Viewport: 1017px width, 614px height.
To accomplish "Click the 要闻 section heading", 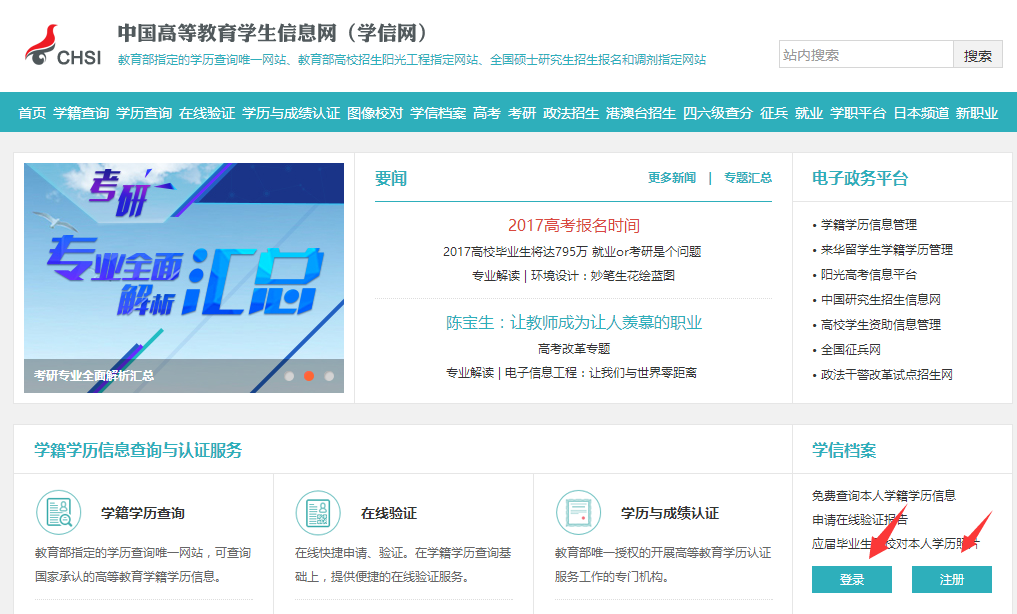I will click(390, 178).
